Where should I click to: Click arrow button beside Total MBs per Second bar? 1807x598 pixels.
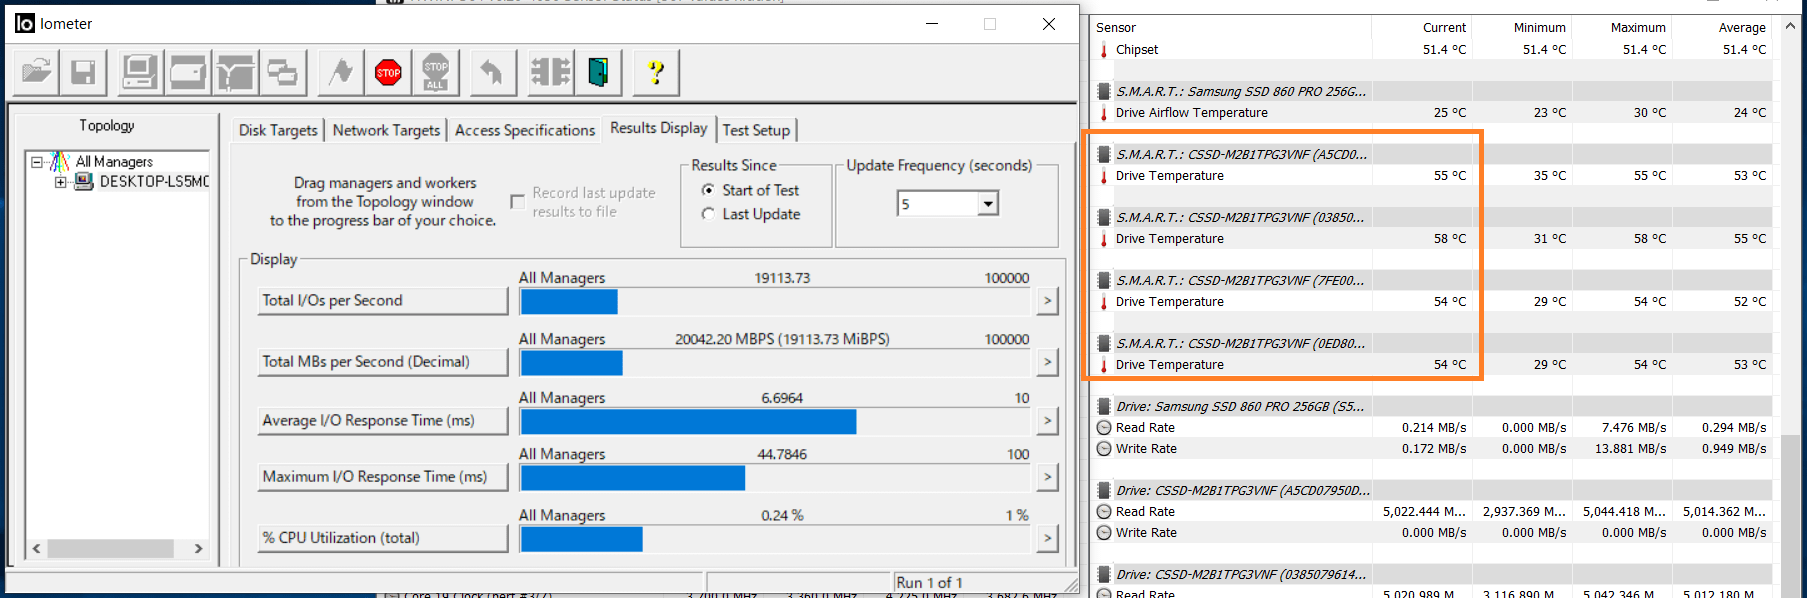pos(1047,361)
